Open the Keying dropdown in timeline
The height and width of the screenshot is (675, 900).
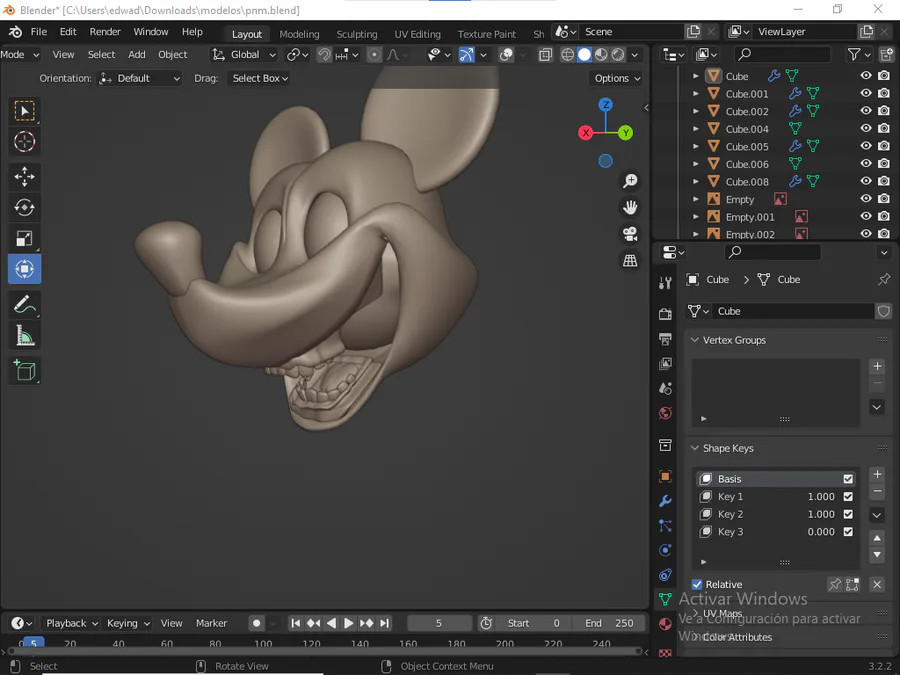128,623
